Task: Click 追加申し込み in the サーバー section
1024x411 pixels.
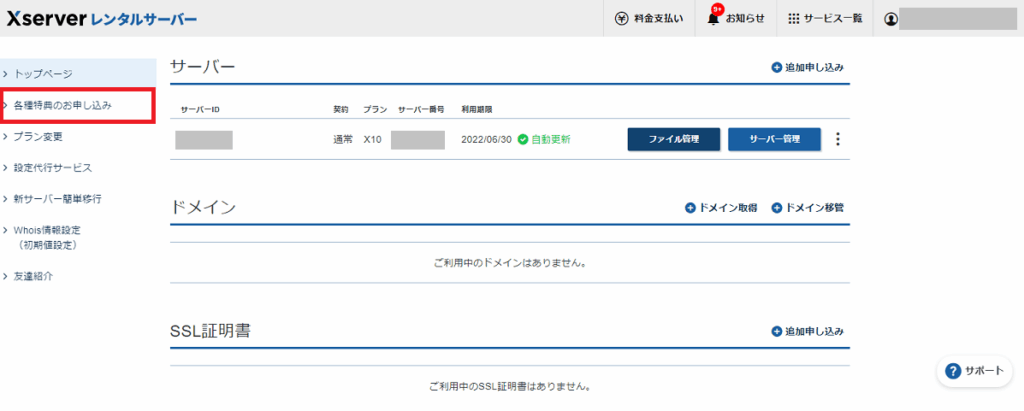Action: pos(808,68)
